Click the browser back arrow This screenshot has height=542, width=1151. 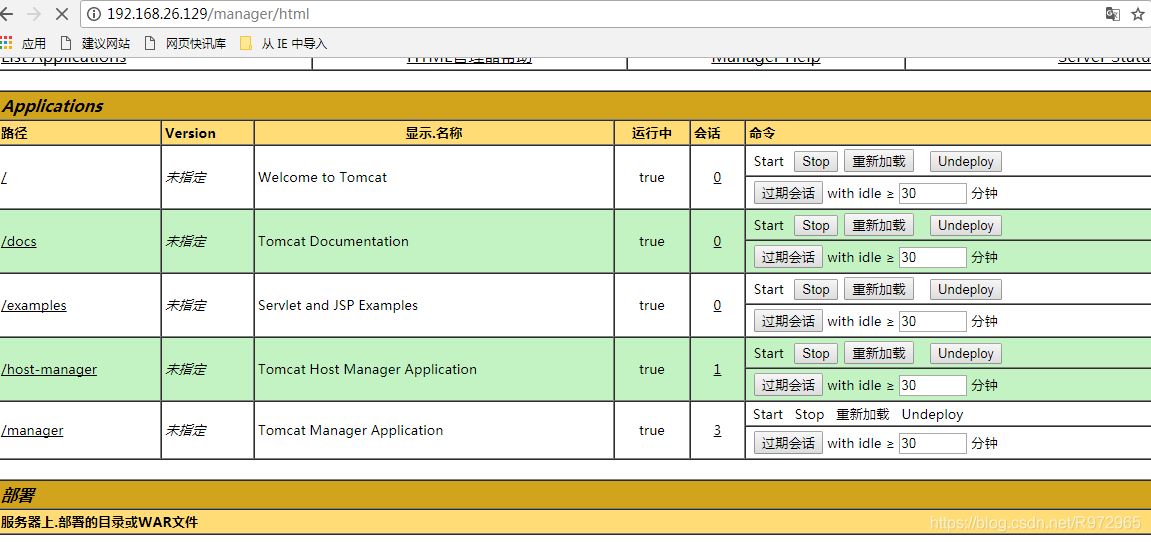[7, 13]
